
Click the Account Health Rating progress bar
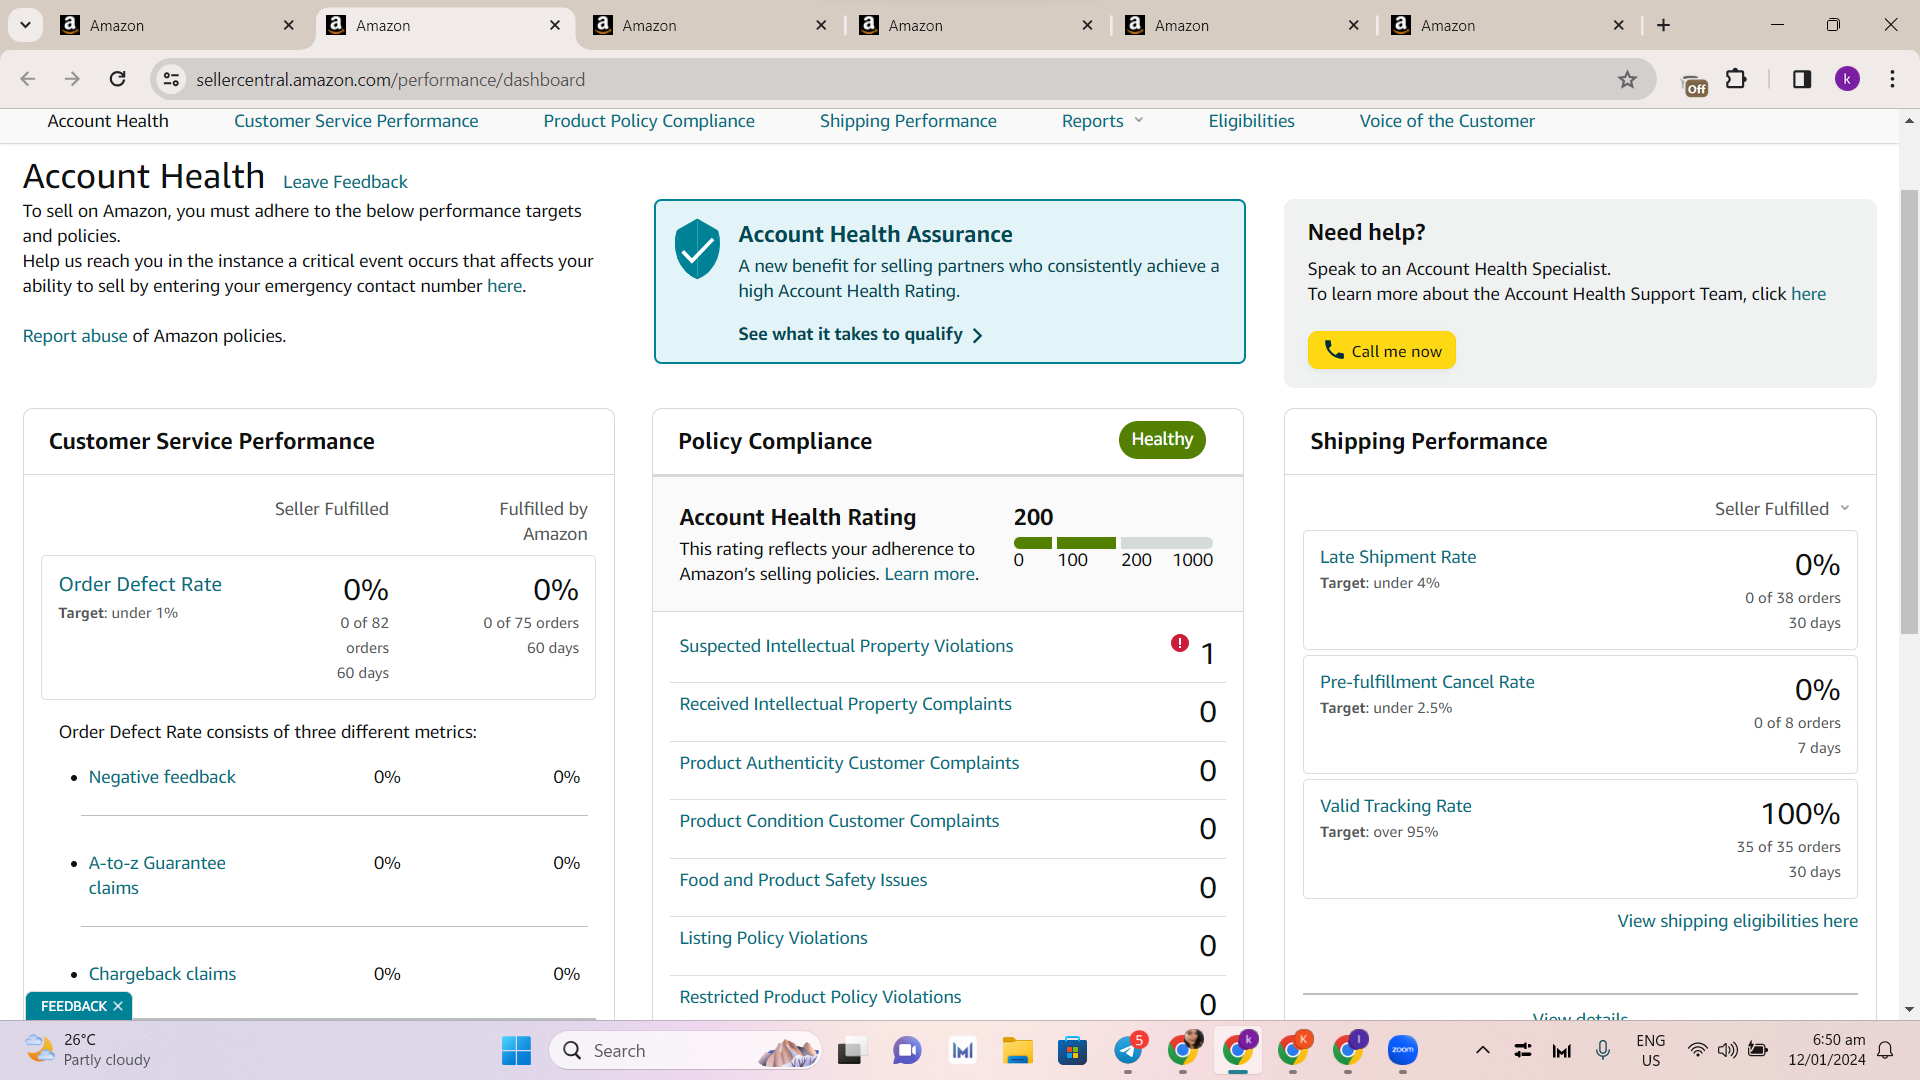[1113, 543]
